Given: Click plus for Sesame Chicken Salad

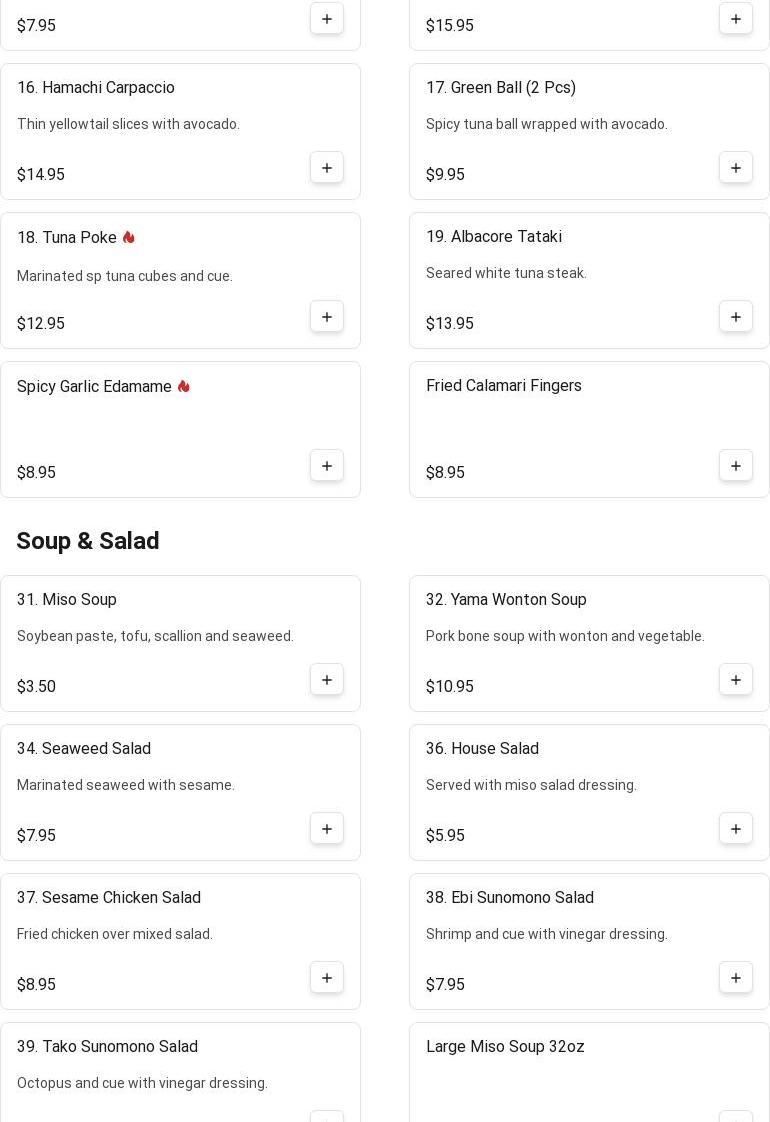Looking at the screenshot, I should (x=327, y=978).
